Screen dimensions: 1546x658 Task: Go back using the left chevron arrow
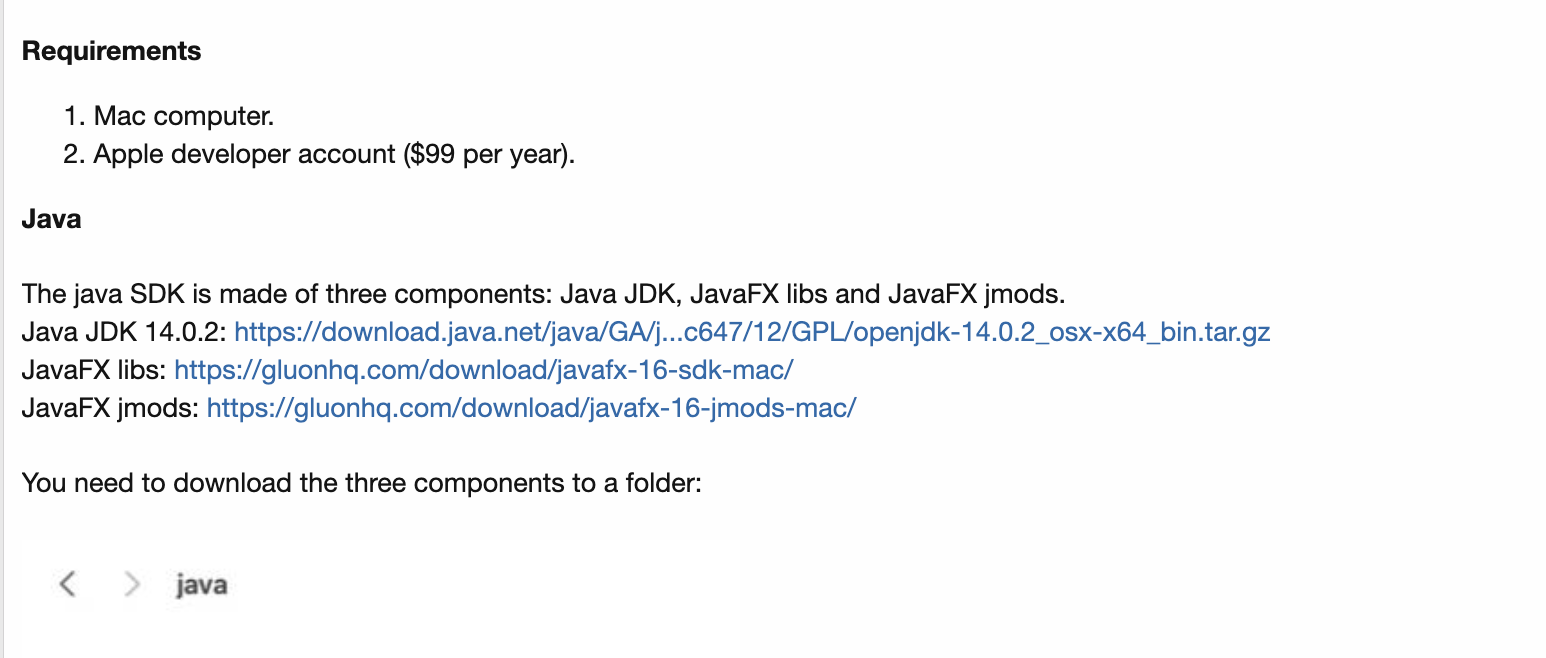[x=68, y=584]
